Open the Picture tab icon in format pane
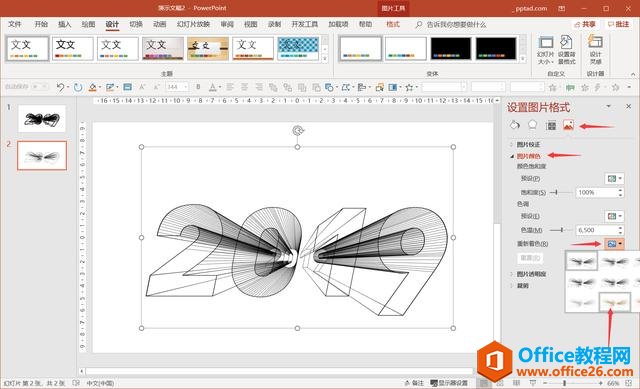The image size is (640, 389). [568, 125]
